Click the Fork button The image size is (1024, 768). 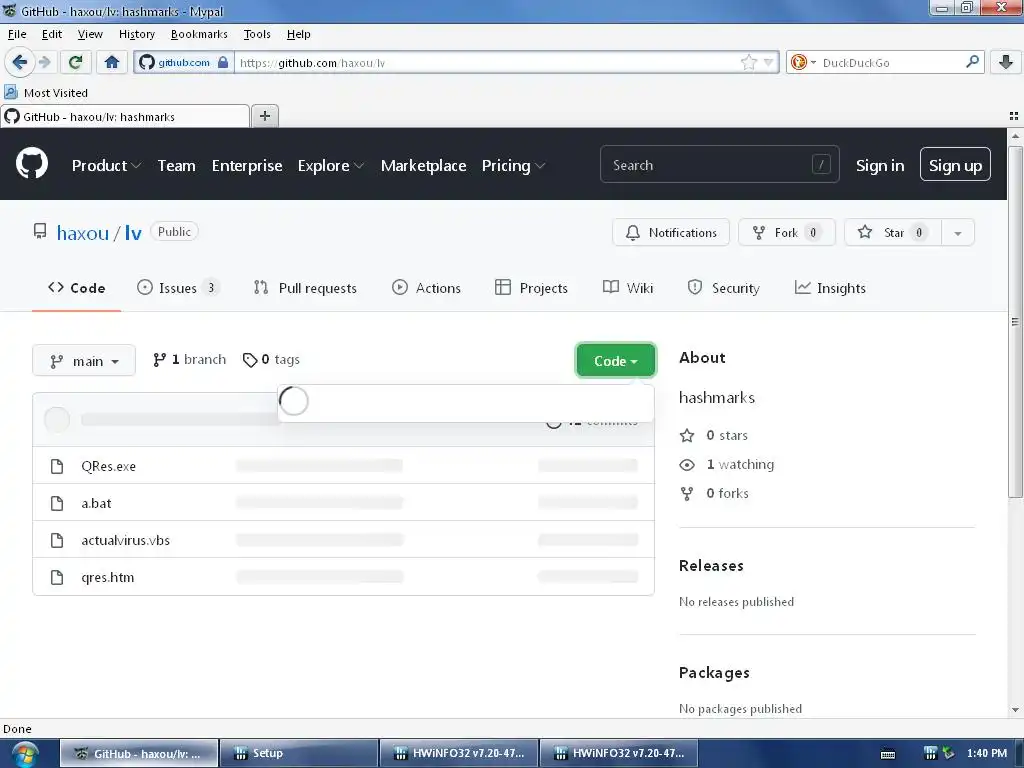tap(786, 232)
